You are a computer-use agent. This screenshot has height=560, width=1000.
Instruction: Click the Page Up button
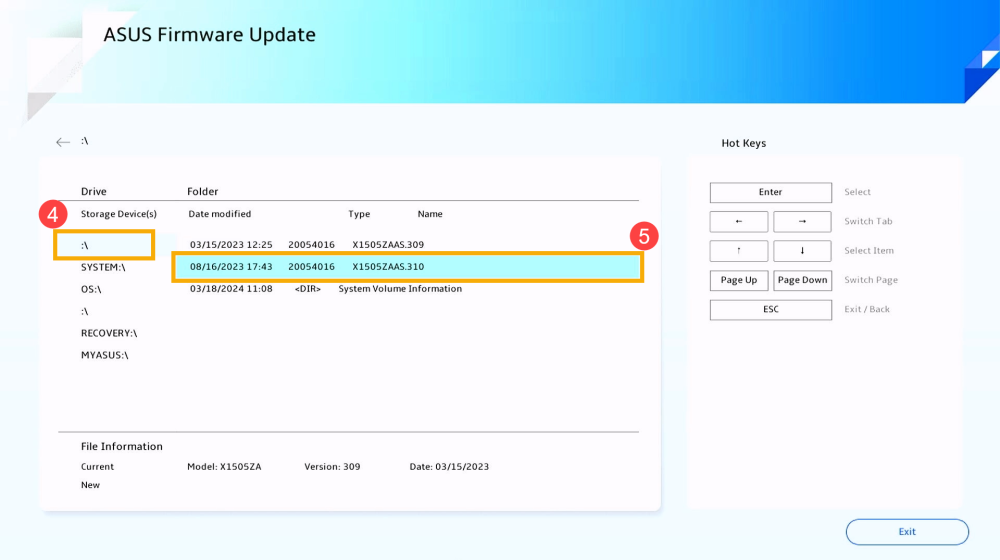pos(739,280)
